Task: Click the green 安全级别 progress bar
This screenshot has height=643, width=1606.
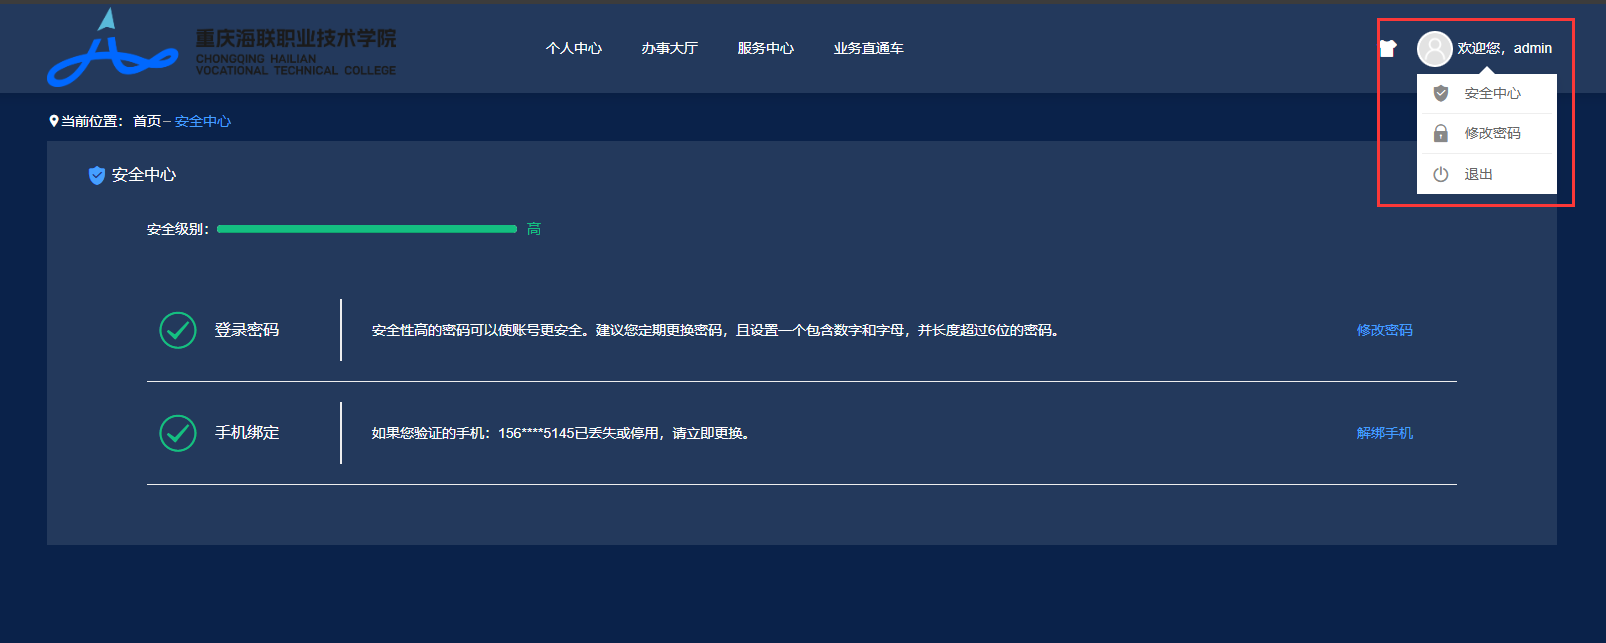Action: point(366,229)
